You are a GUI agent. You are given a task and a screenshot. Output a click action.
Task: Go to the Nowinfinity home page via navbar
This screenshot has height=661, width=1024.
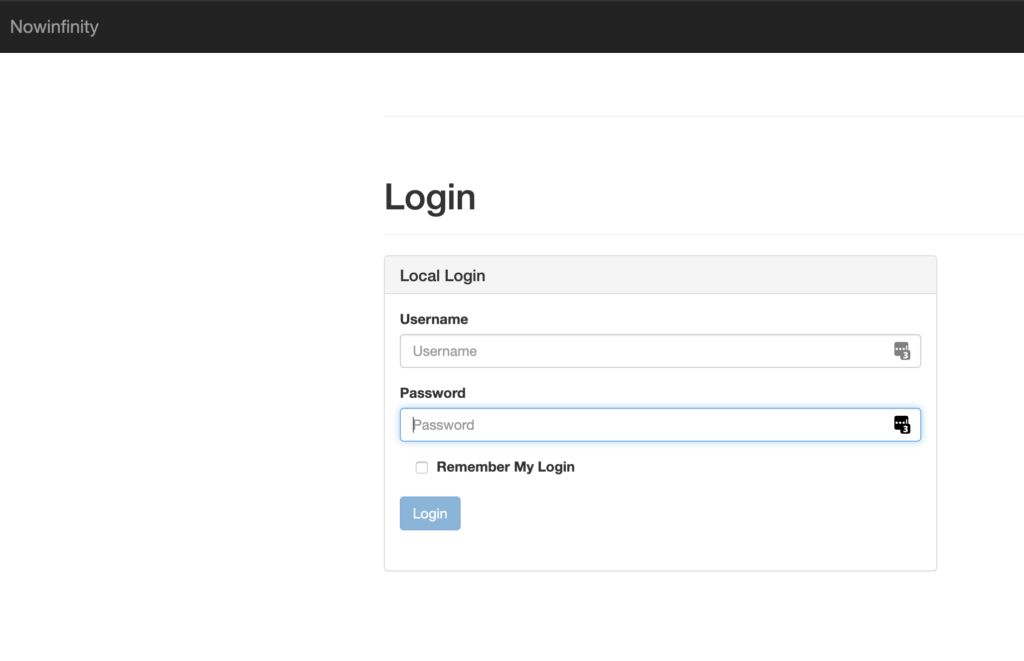[54, 27]
